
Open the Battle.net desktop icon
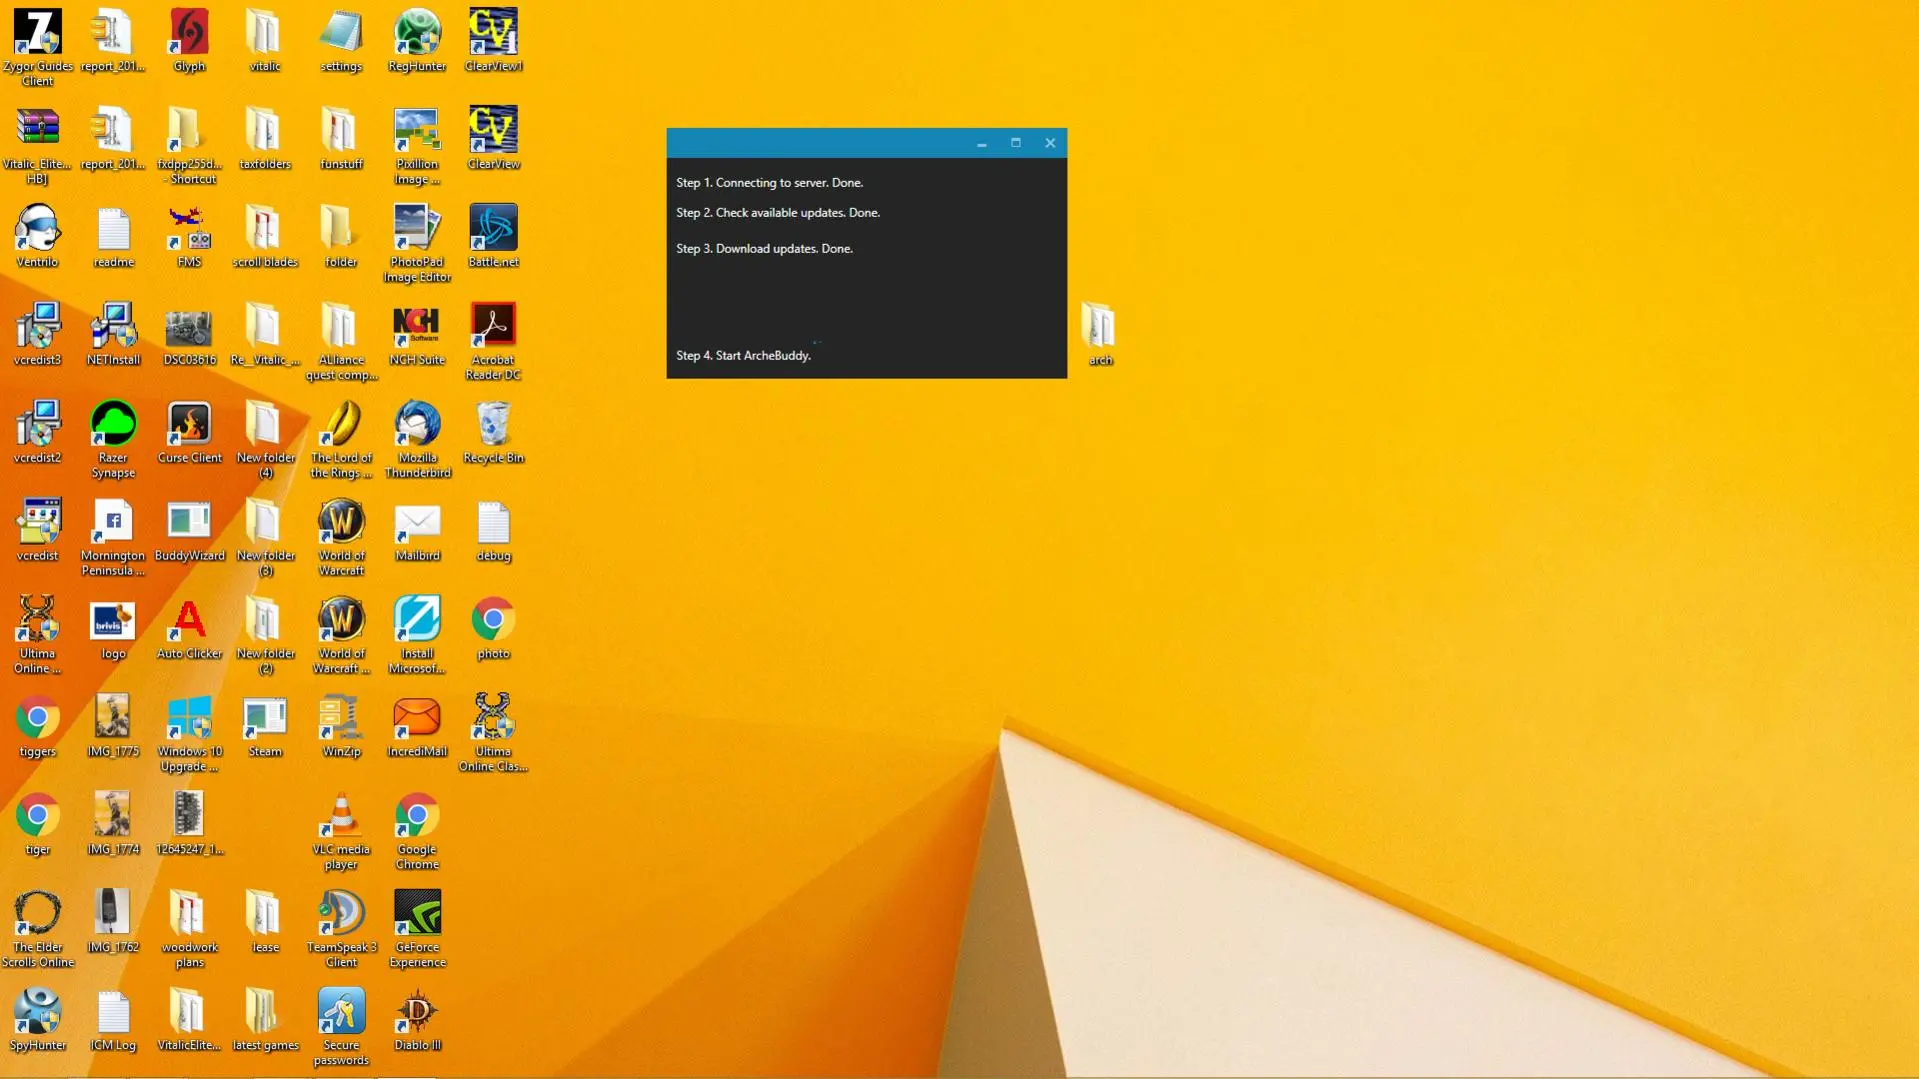coord(493,229)
